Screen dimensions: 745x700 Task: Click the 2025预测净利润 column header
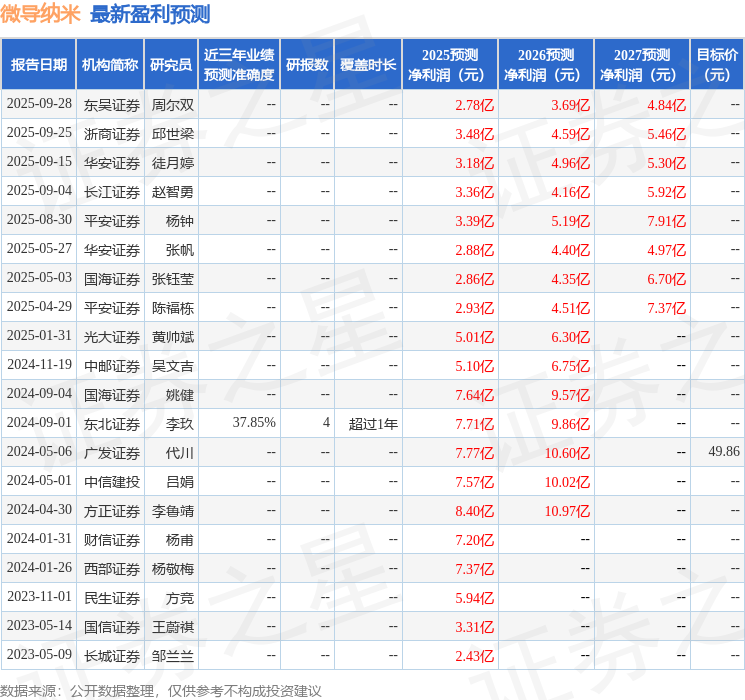(450, 65)
